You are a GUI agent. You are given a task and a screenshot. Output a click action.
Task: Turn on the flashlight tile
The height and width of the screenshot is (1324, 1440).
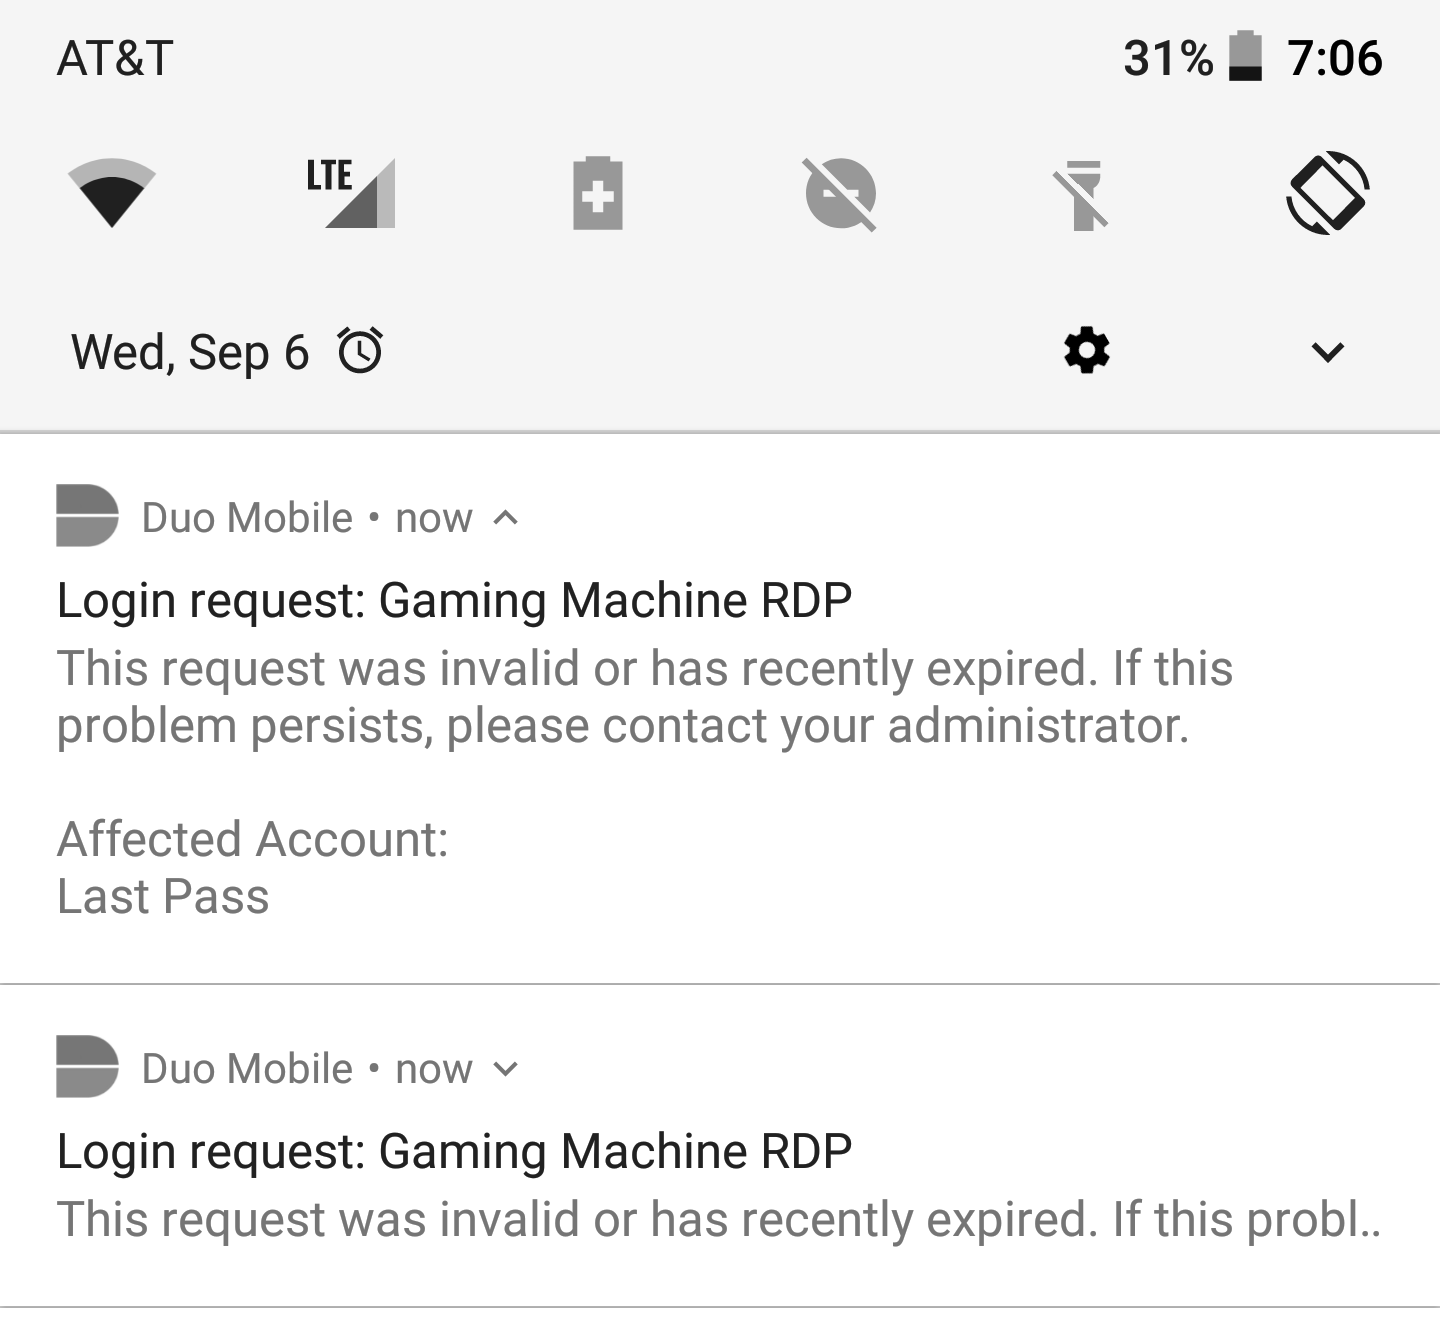coord(1081,194)
